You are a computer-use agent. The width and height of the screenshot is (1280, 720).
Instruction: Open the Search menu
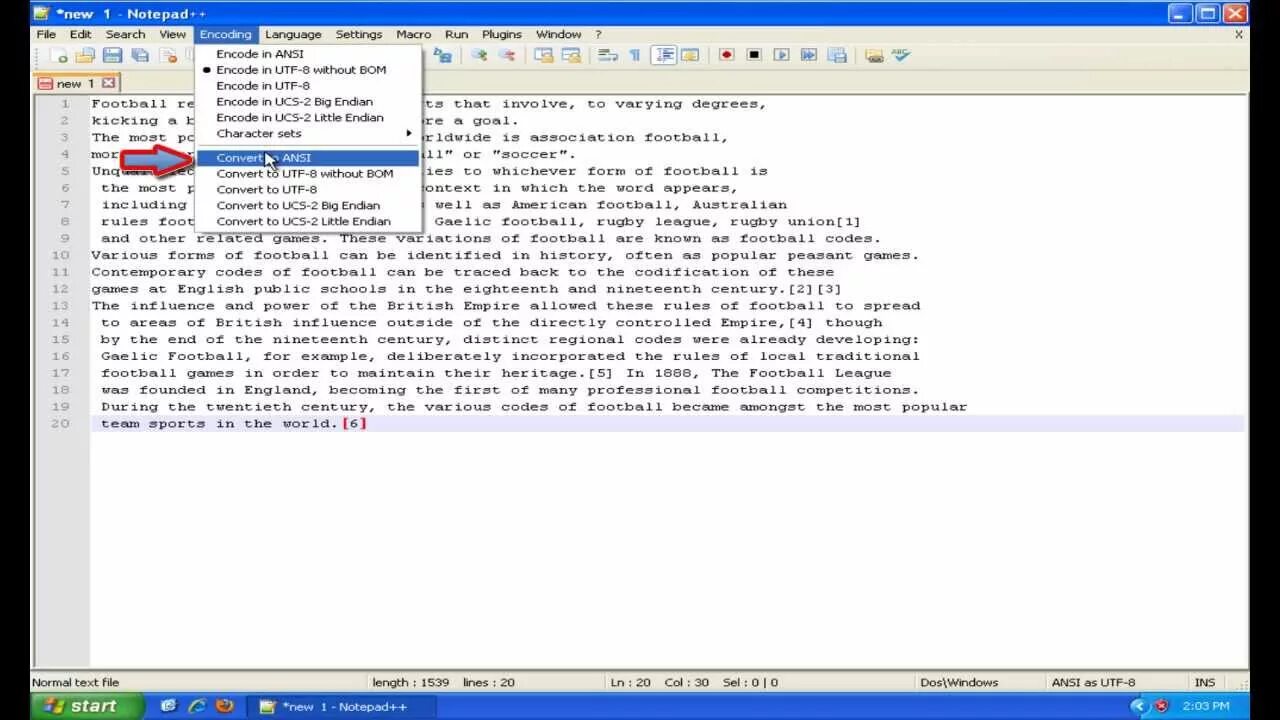126,34
